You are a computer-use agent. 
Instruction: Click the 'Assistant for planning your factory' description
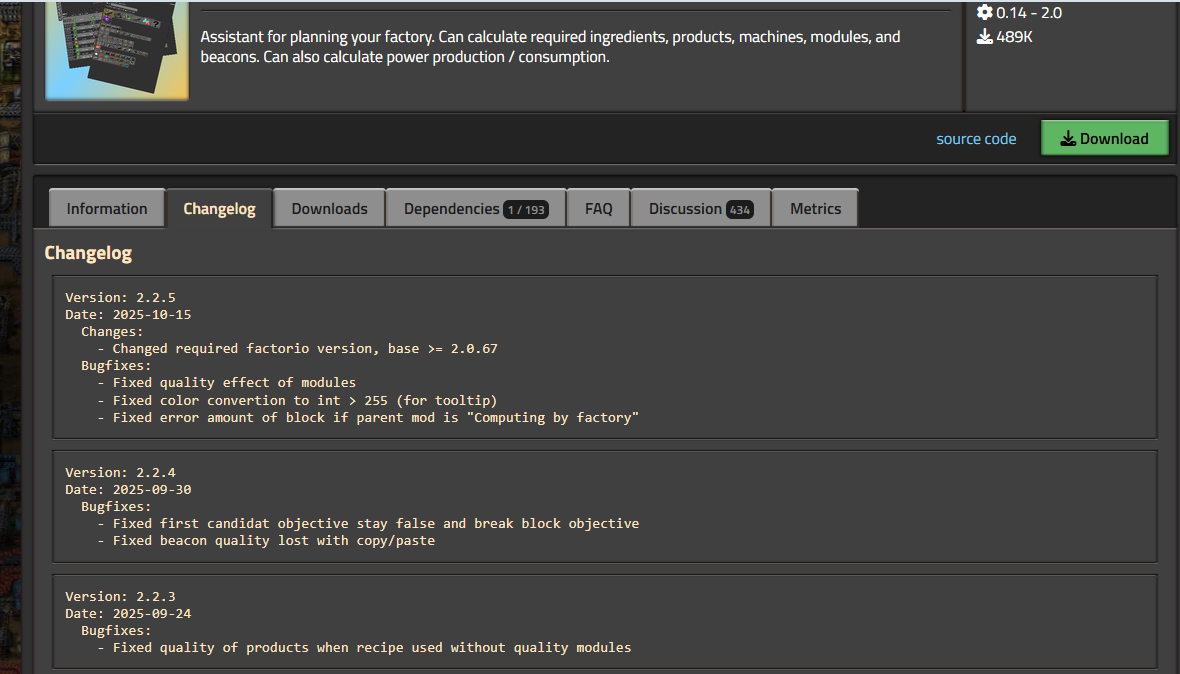(x=550, y=47)
